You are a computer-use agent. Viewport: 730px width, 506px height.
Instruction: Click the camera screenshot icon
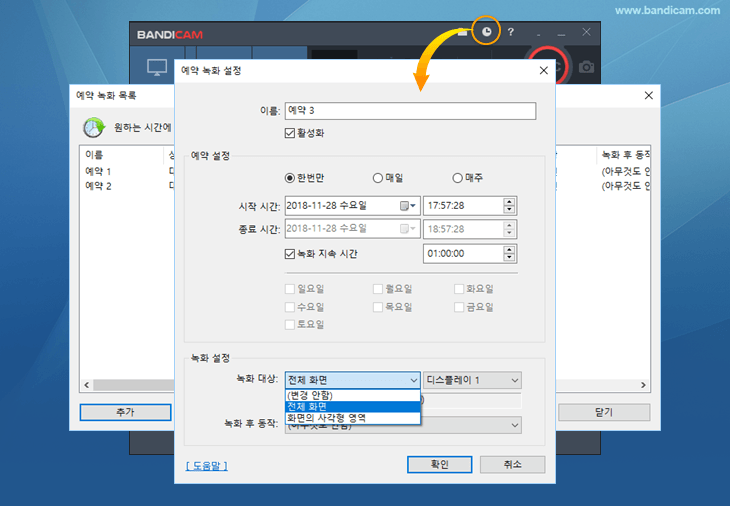click(x=587, y=67)
